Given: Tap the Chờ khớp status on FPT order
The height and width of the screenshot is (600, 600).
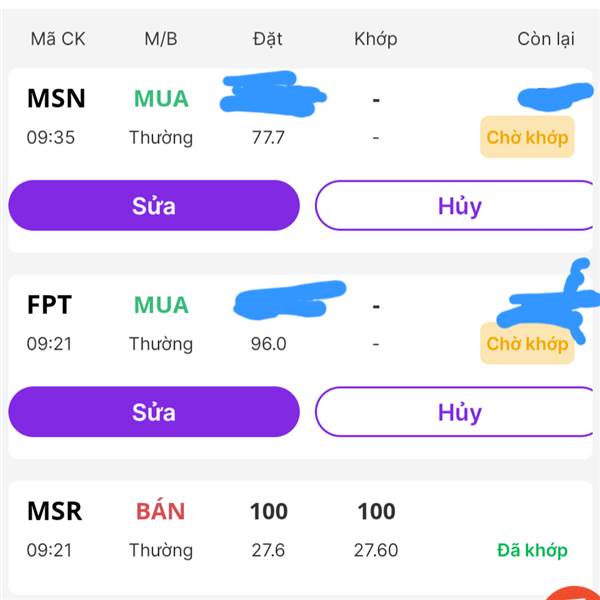Looking at the screenshot, I should (527, 344).
